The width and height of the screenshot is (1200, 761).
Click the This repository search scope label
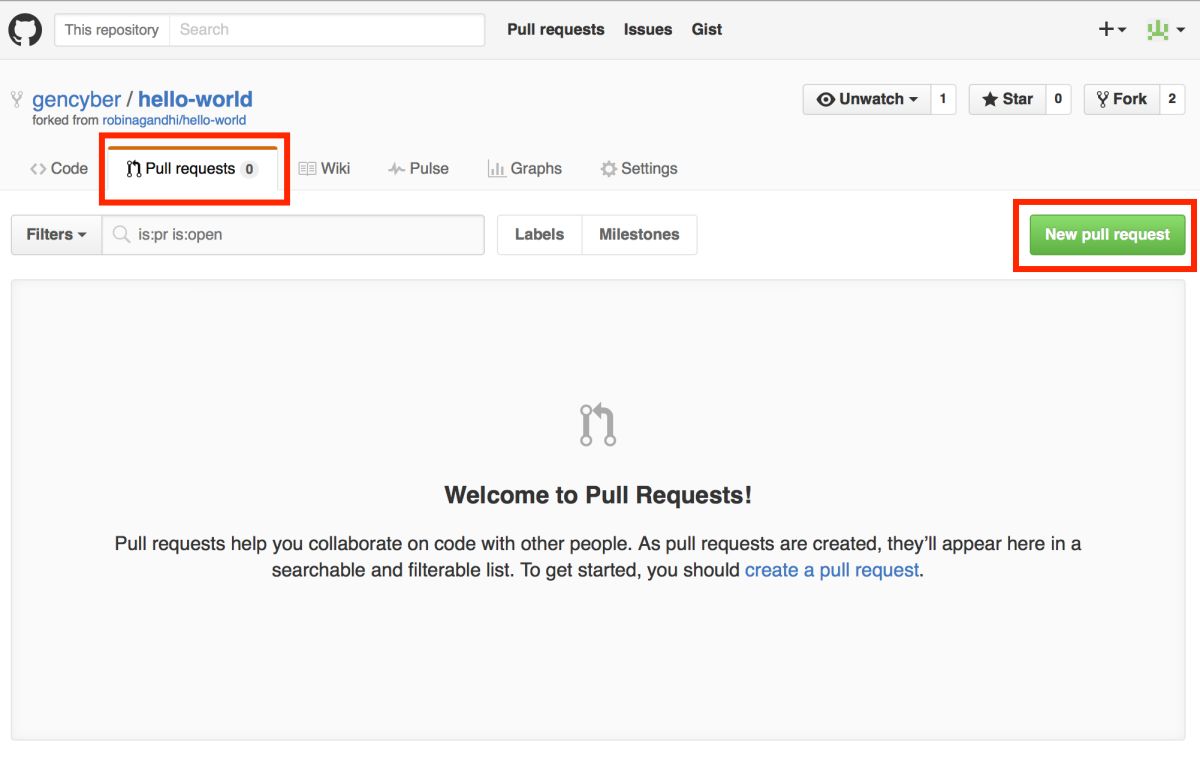pyautogui.click(x=112, y=30)
